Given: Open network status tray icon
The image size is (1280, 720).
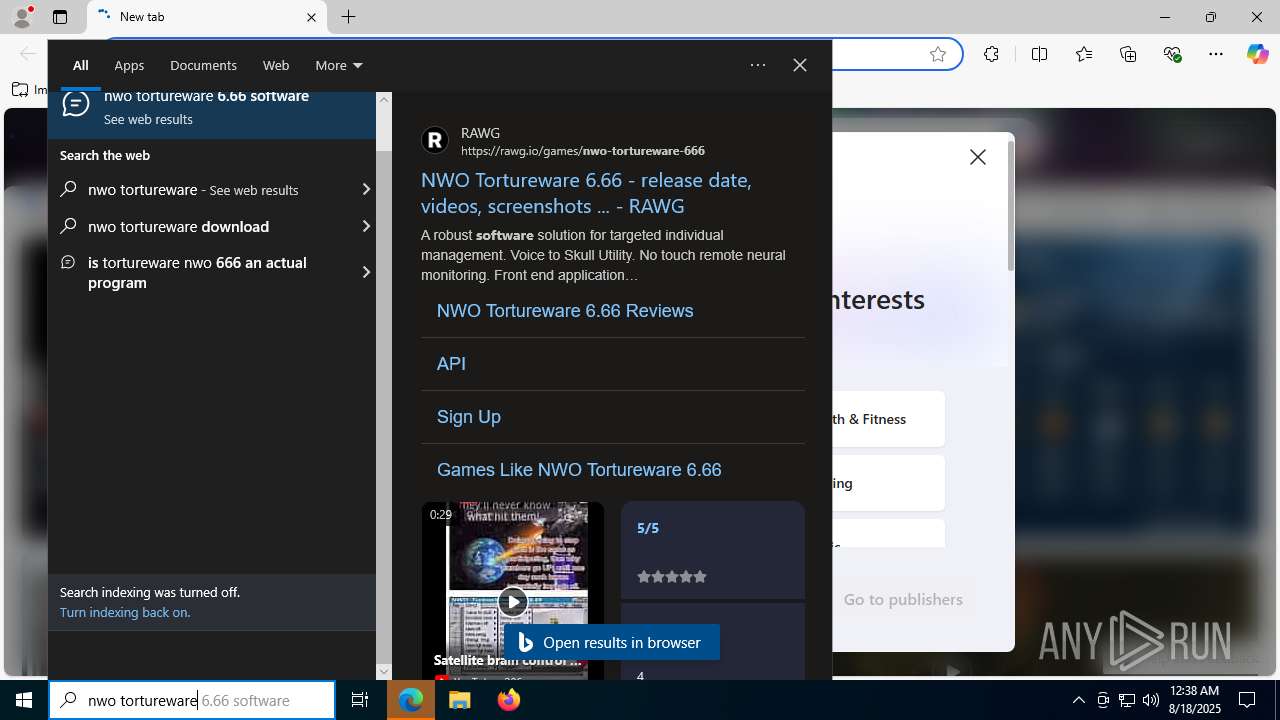Looking at the screenshot, I should tap(1127, 700).
